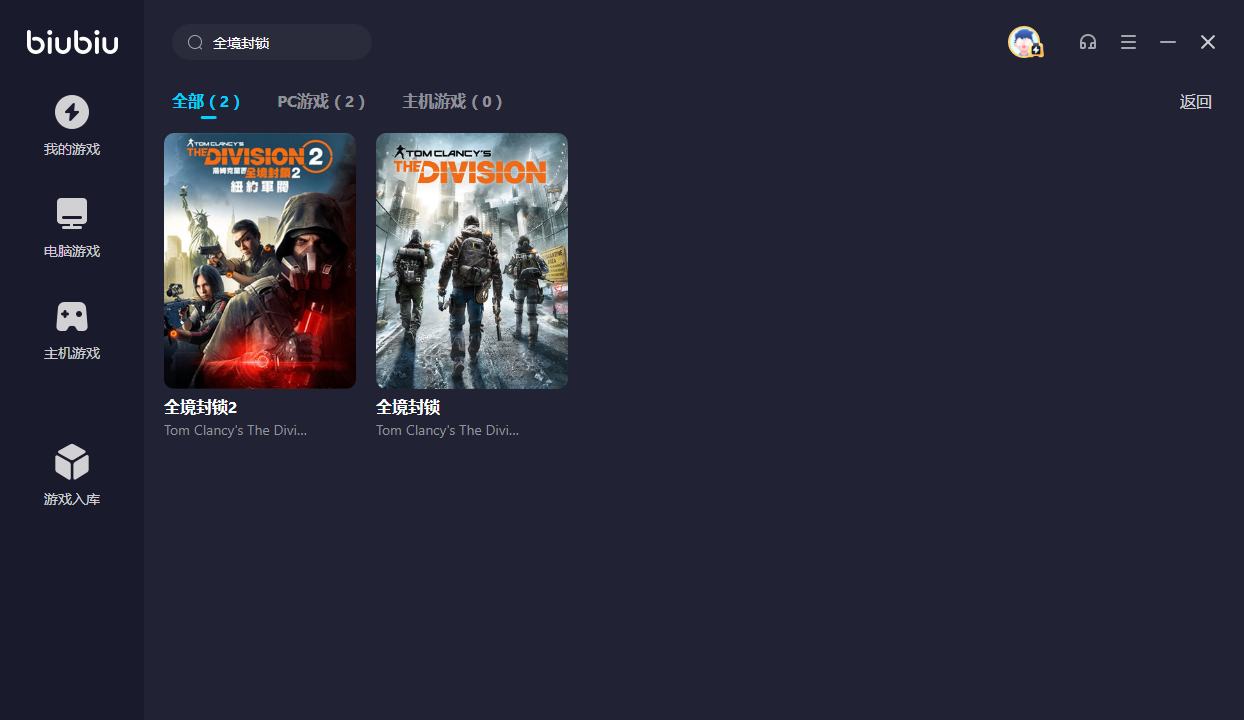Click the 全境封锁 title under second cover
1244x720 pixels.
pyautogui.click(x=408, y=408)
